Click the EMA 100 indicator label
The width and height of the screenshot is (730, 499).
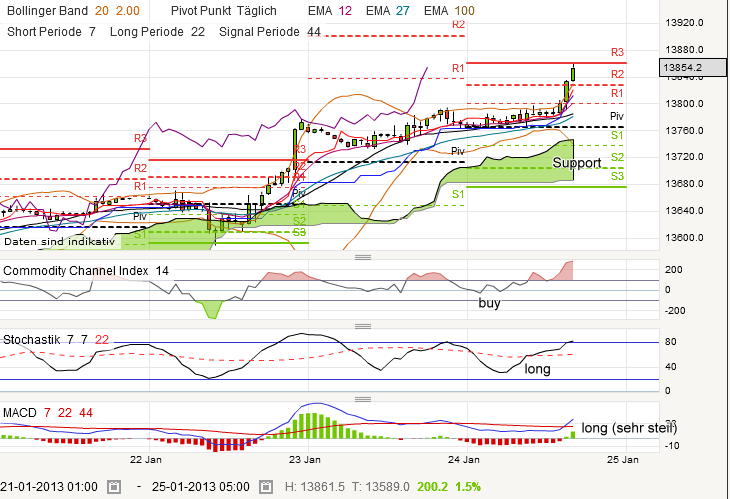click(x=449, y=11)
